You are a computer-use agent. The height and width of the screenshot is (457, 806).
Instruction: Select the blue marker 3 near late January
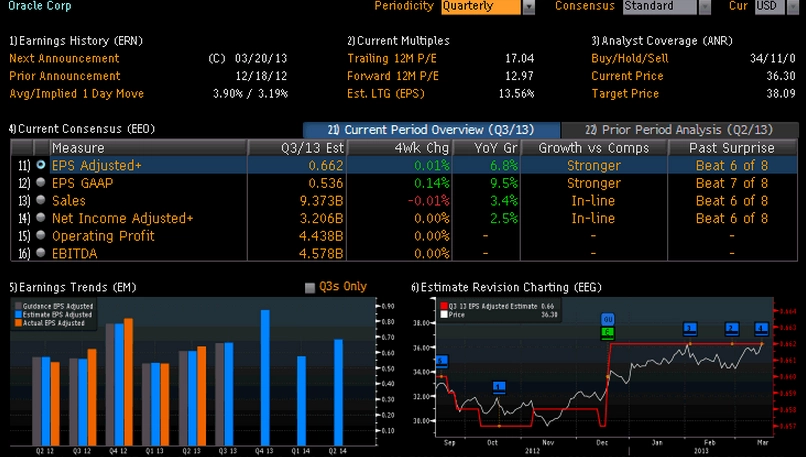tap(690, 328)
